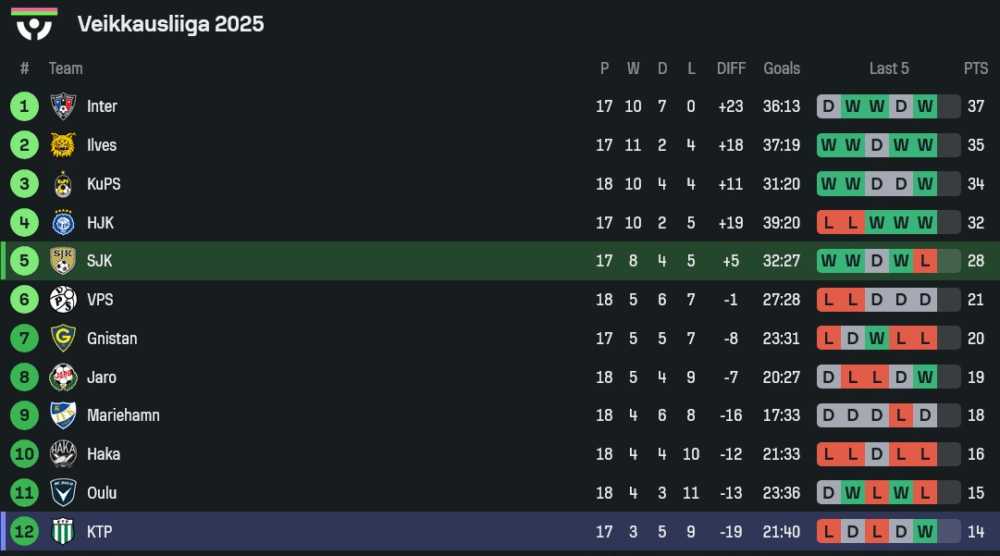The image size is (1000, 556).
Task: Select the VPS club crest
Action: (x=63, y=300)
